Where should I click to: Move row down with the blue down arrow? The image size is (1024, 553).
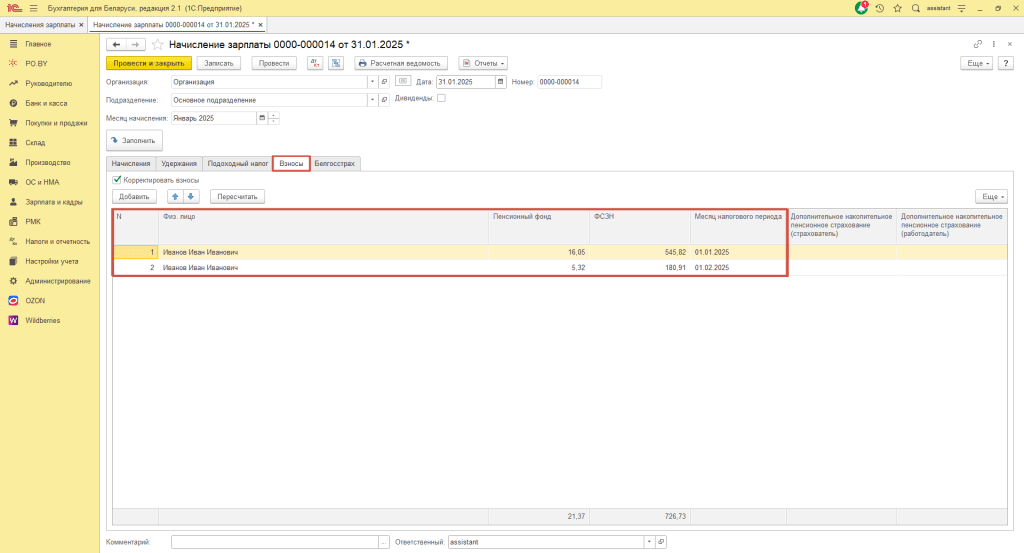point(192,196)
